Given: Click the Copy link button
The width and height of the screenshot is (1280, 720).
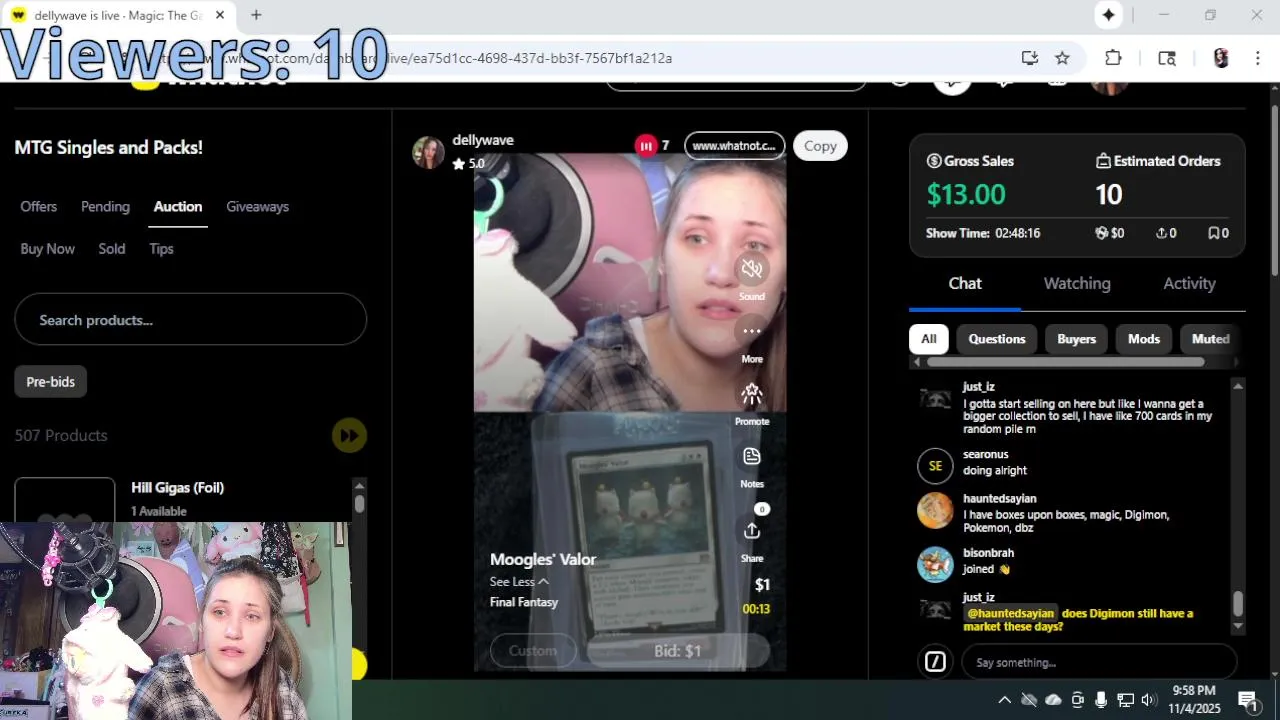Looking at the screenshot, I should 820,146.
